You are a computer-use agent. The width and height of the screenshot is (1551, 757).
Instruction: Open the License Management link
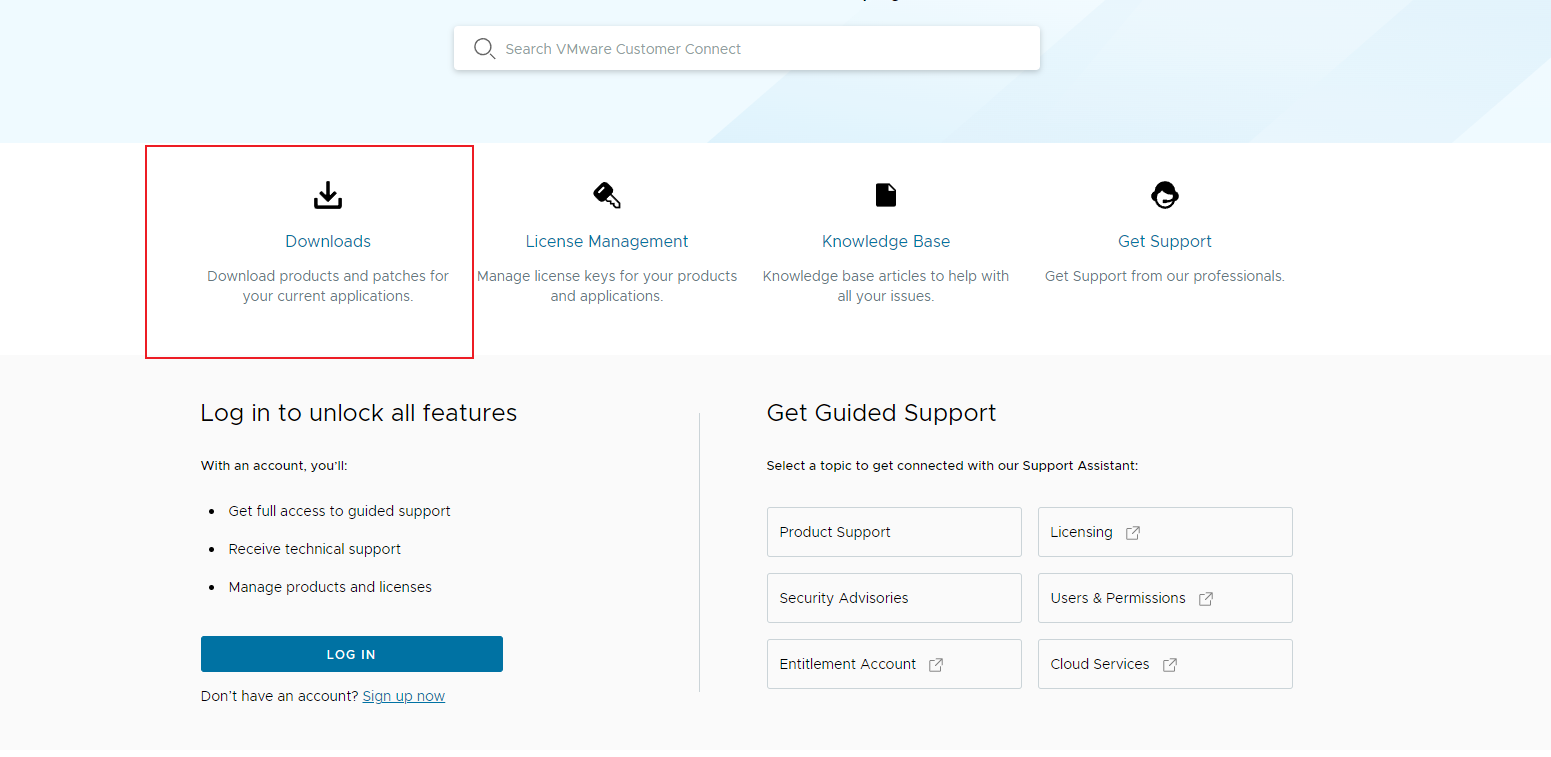(x=607, y=241)
